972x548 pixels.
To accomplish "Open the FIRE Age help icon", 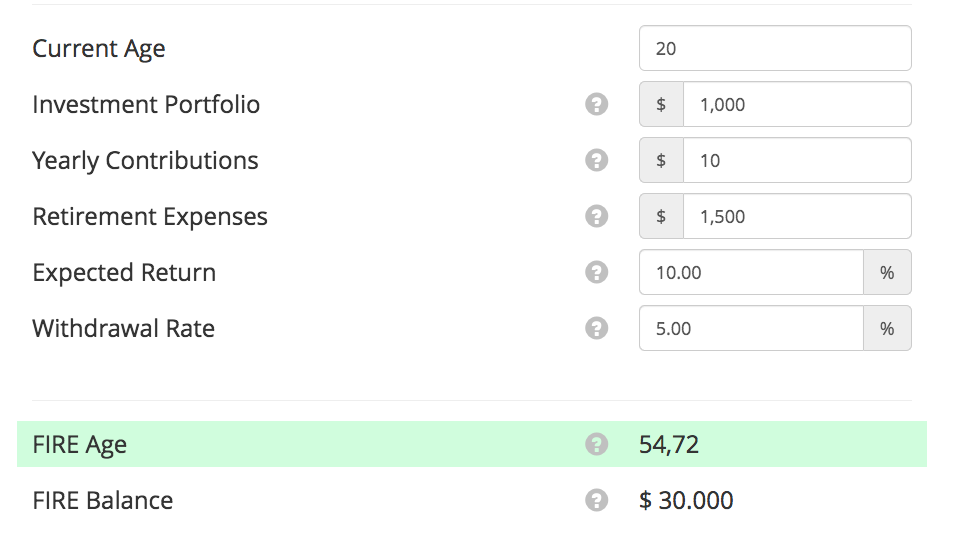I will pyautogui.click(x=597, y=444).
